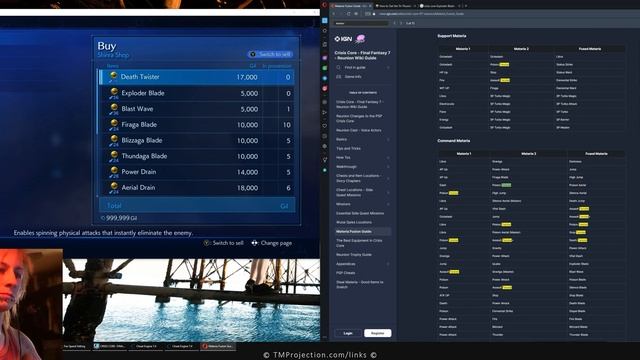The height and width of the screenshot is (360, 640).
Task: Click the Change page hint in game
Action: click(x=271, y=243)
